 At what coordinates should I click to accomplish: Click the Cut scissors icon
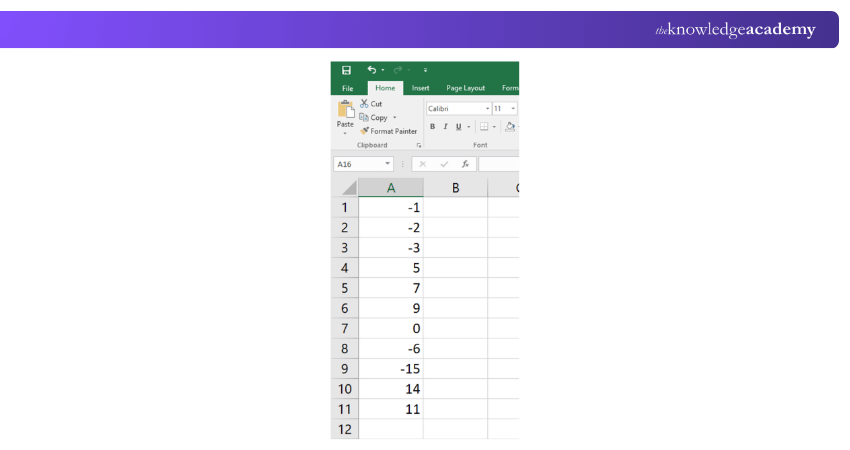tap(364, 104)
